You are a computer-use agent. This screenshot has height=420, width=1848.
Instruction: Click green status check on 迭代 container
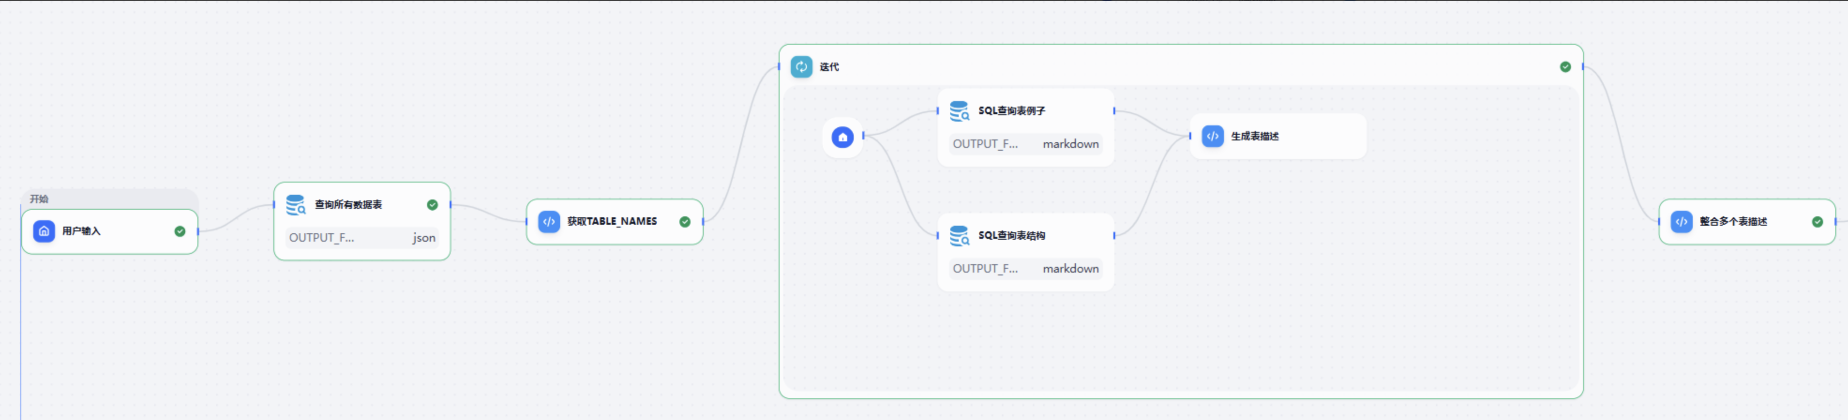1566,67
